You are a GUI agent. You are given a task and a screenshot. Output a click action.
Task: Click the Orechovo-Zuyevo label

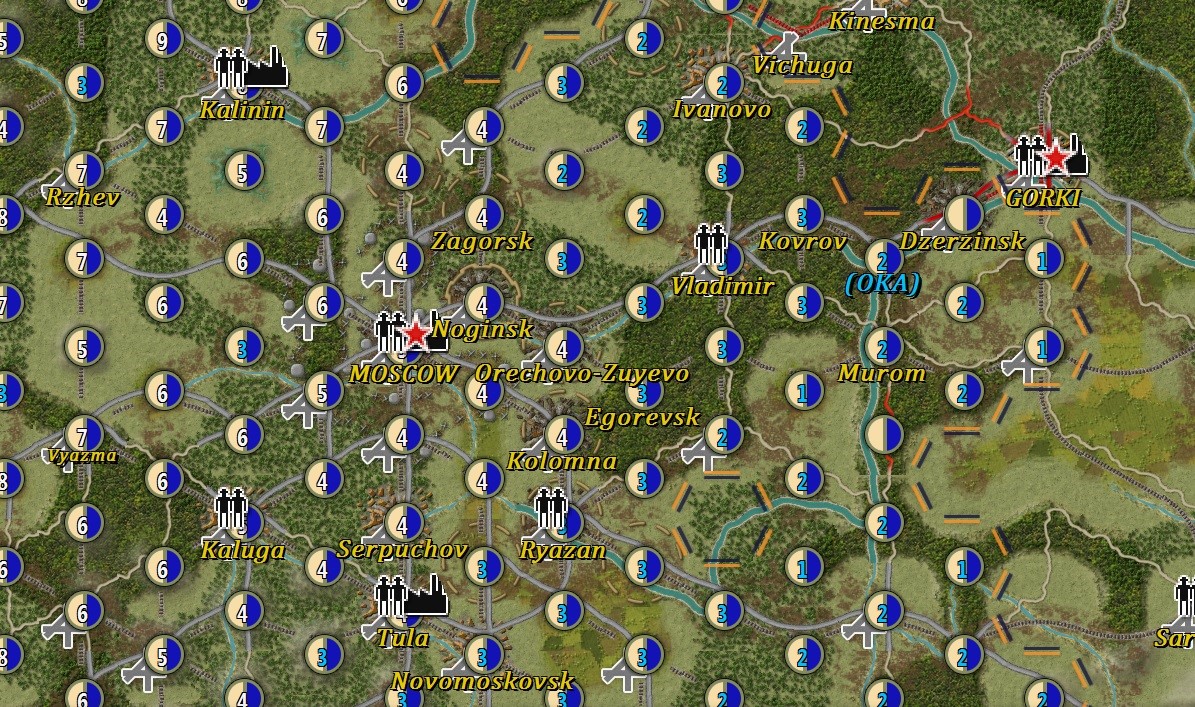click(582, 373)
